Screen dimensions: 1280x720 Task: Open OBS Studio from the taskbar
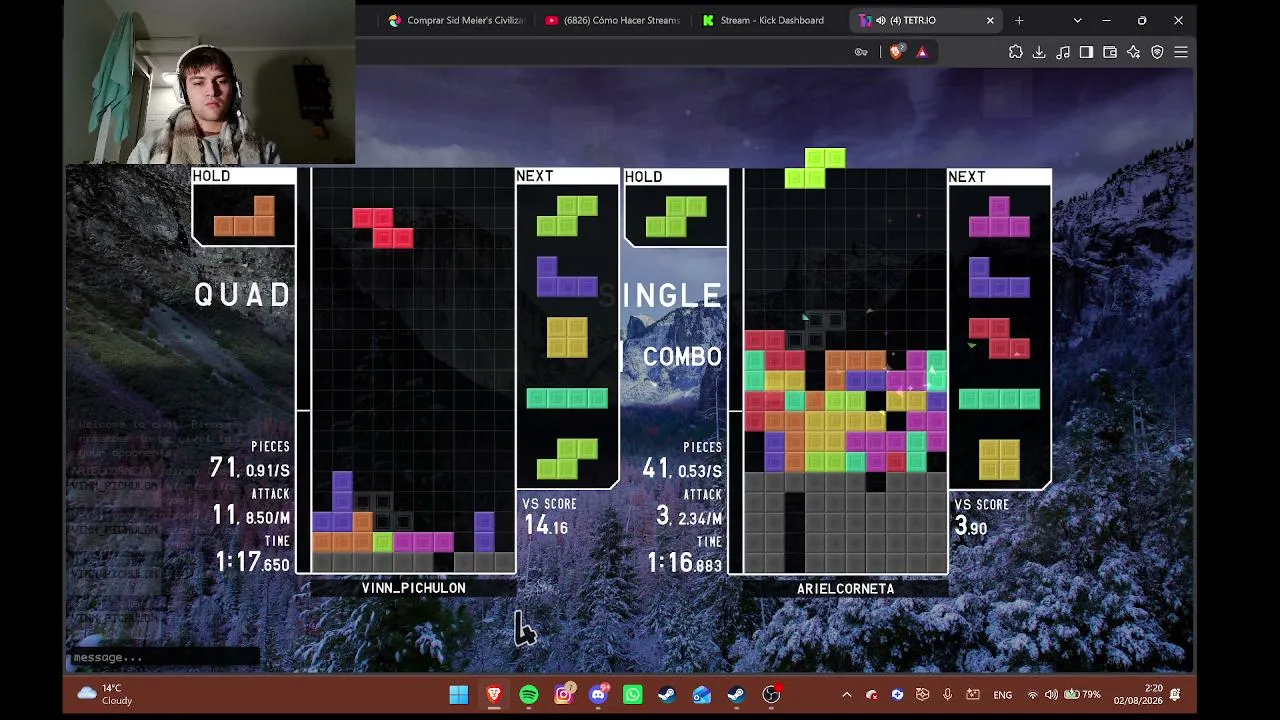771,694
